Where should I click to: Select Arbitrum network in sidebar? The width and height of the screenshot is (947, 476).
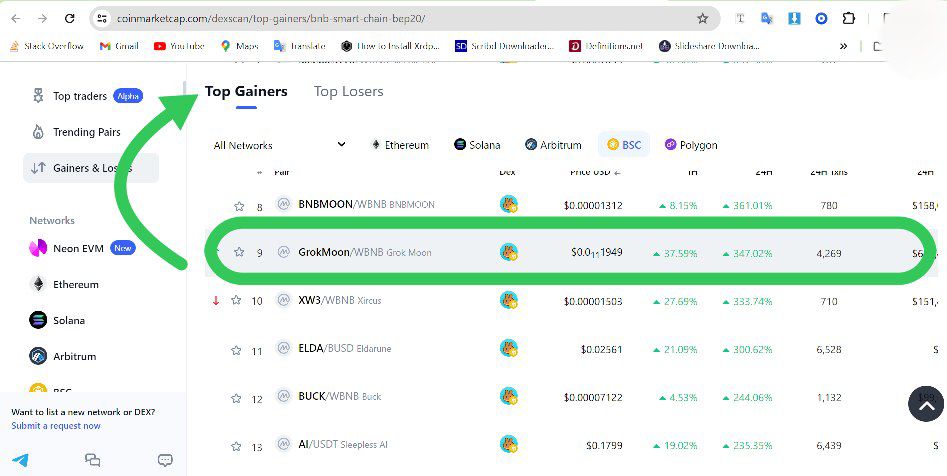coord(63,356)
